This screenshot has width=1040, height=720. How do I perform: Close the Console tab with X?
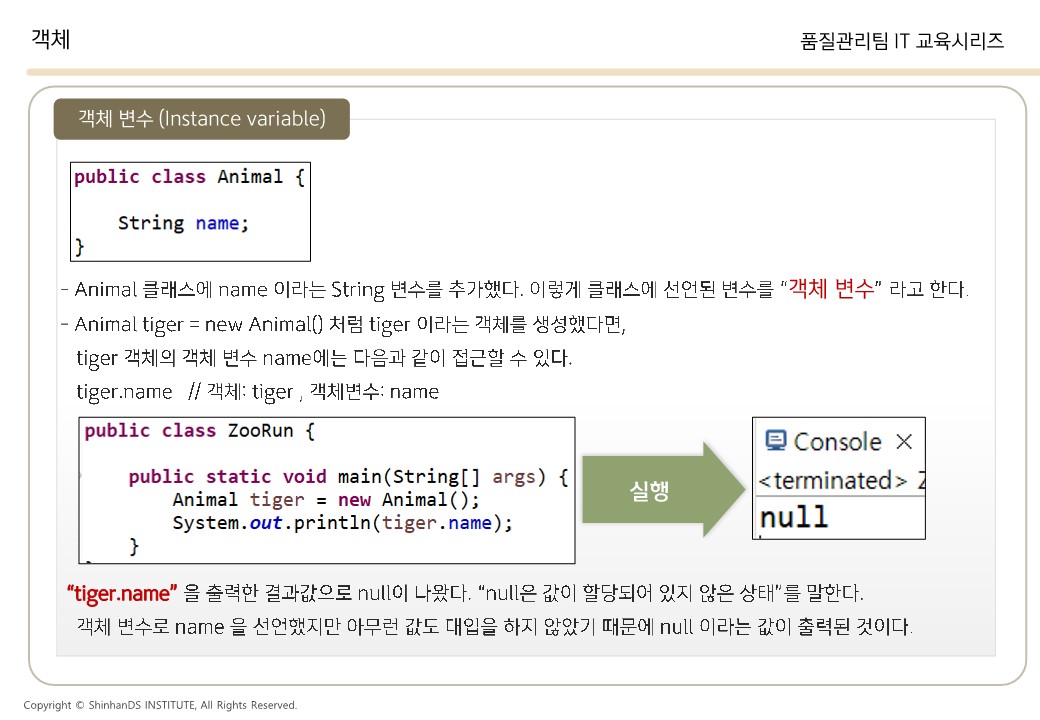tap(903, 442)
